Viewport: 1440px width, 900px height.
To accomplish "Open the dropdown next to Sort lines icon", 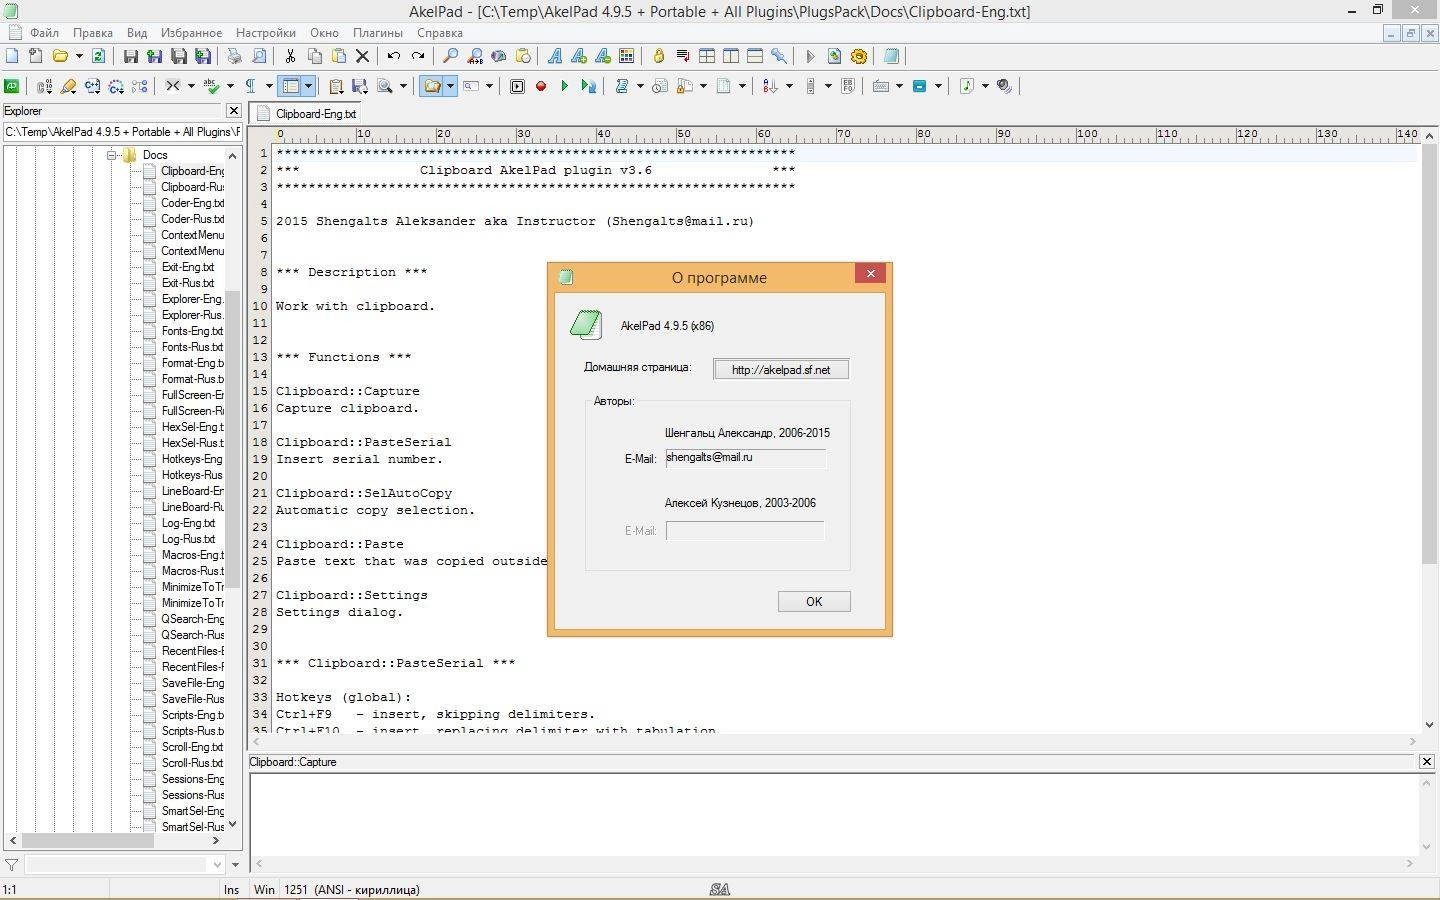I will [789, 86].
